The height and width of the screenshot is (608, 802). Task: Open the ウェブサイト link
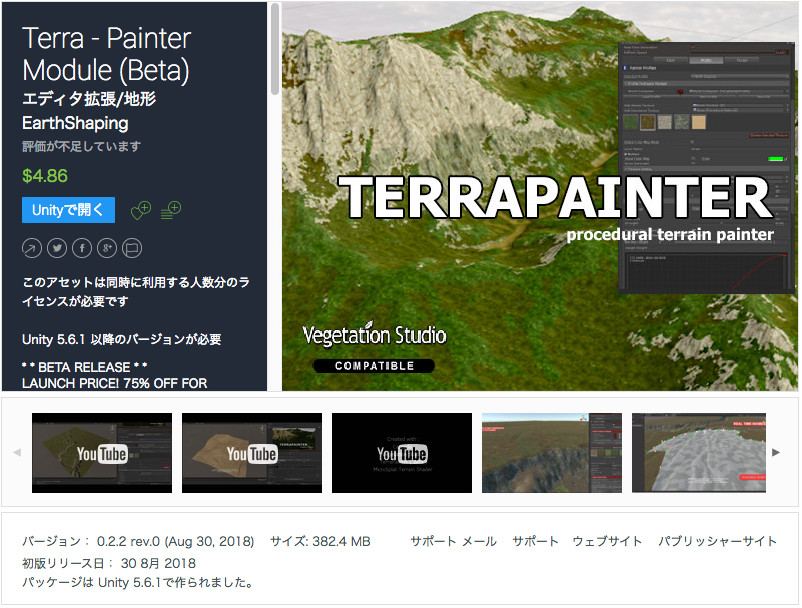click(607, 542)
